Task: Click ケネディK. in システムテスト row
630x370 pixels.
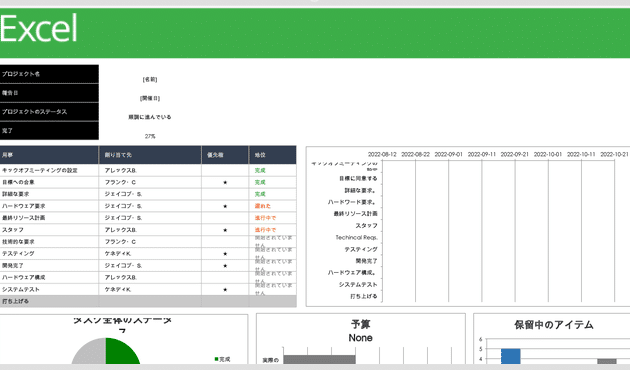Action: coord(118,290)
